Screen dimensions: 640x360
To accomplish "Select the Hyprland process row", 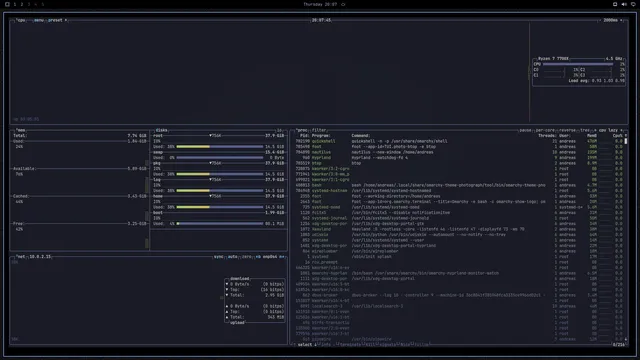I will coord(459,158).
